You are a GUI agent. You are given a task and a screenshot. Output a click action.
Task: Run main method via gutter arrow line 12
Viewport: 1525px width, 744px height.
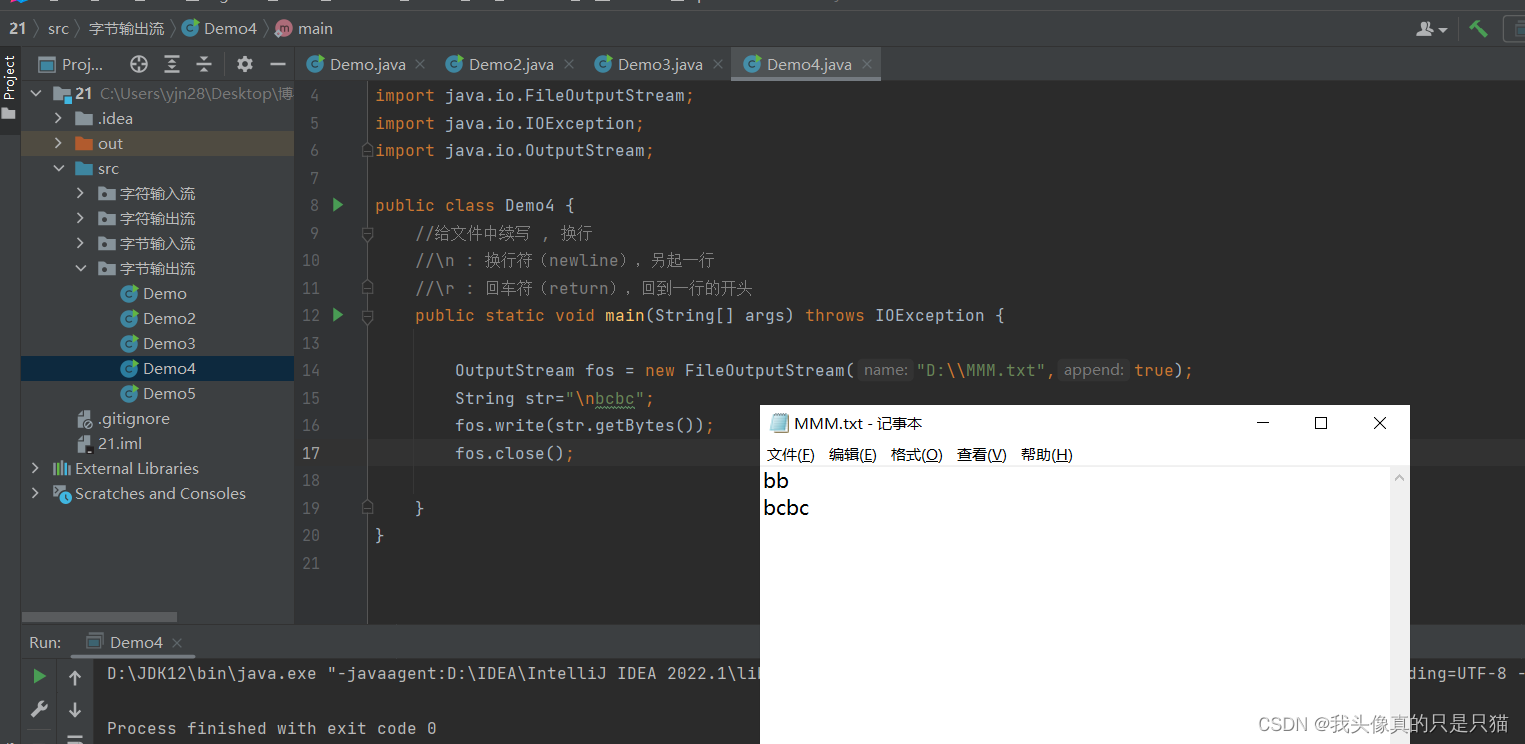(338, 315)
